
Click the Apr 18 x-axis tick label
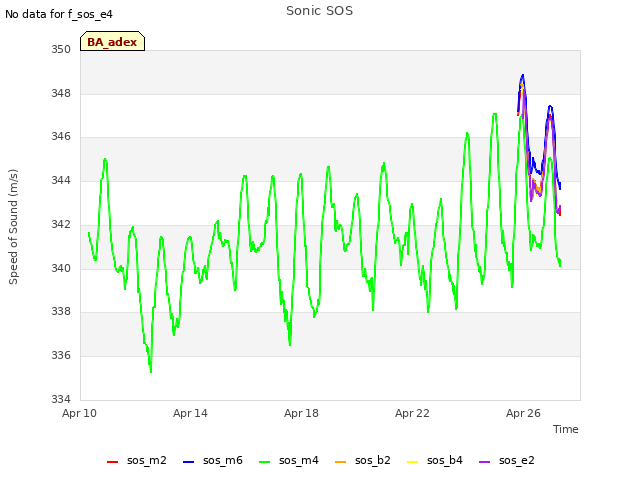pyautogui.click(x=301, y=413)
